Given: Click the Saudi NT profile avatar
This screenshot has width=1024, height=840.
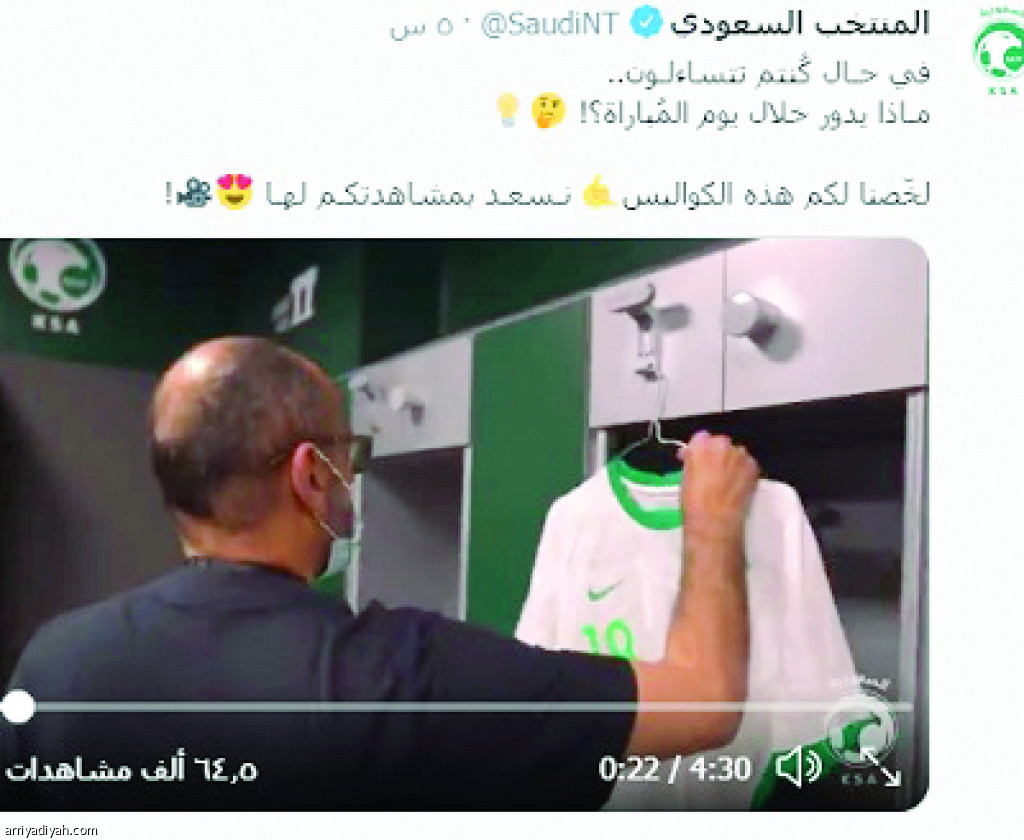Looking at the screenshot, I should tap(999, 51).
